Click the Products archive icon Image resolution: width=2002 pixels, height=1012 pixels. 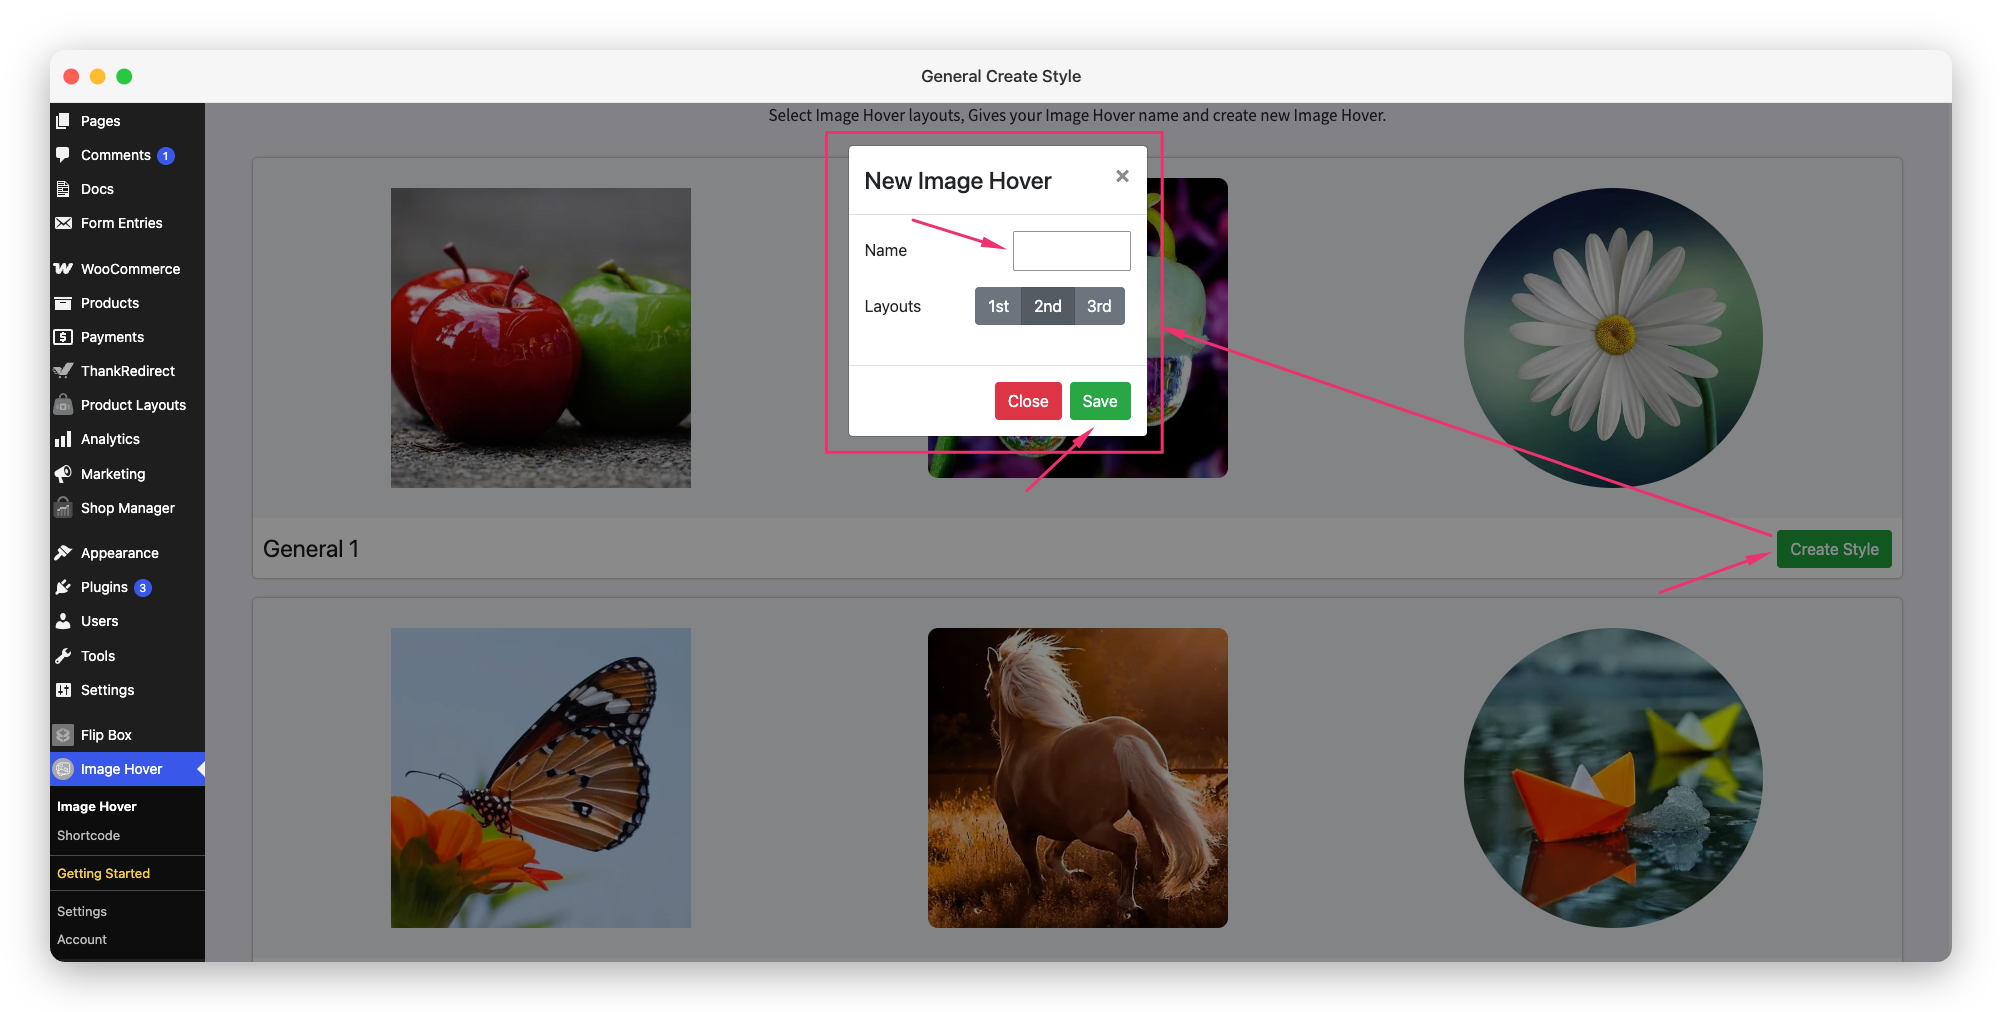(63, 303)
